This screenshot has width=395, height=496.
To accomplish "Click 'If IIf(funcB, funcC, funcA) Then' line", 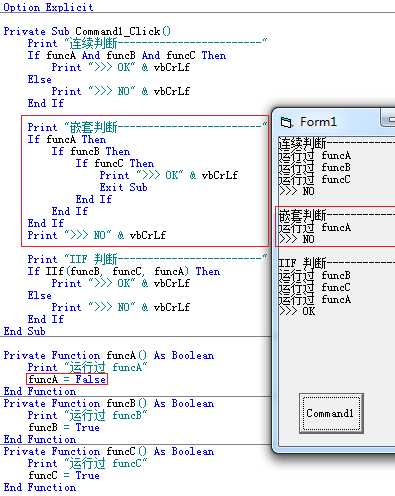I will tap(124, 271).
